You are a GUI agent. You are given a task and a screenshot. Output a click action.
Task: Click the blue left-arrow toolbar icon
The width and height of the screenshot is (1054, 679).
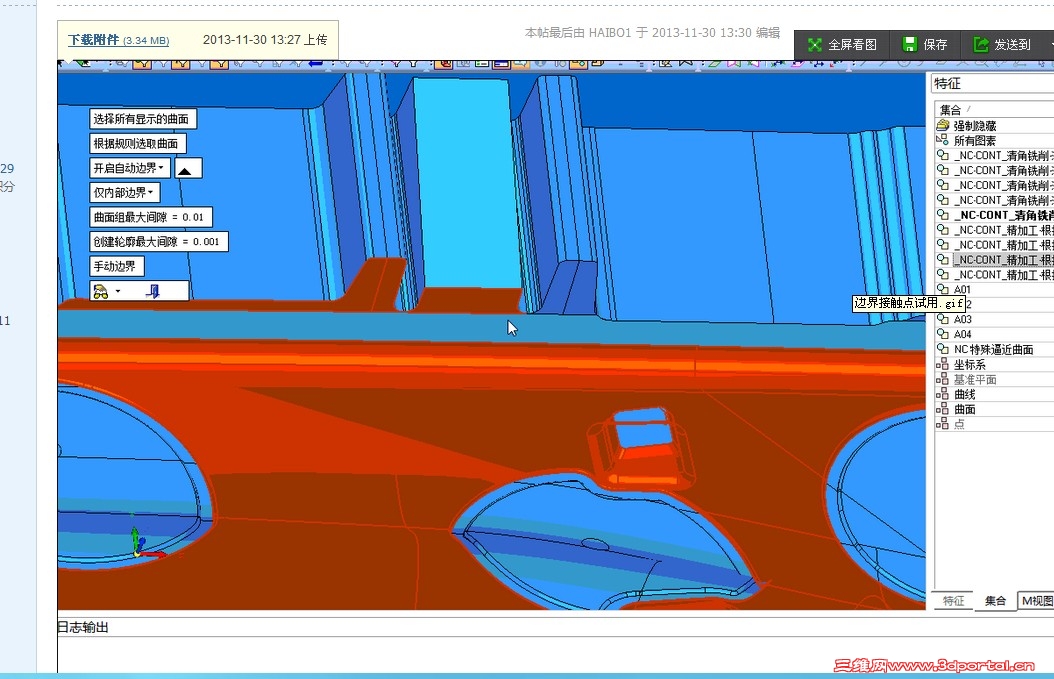click(316, 64)
